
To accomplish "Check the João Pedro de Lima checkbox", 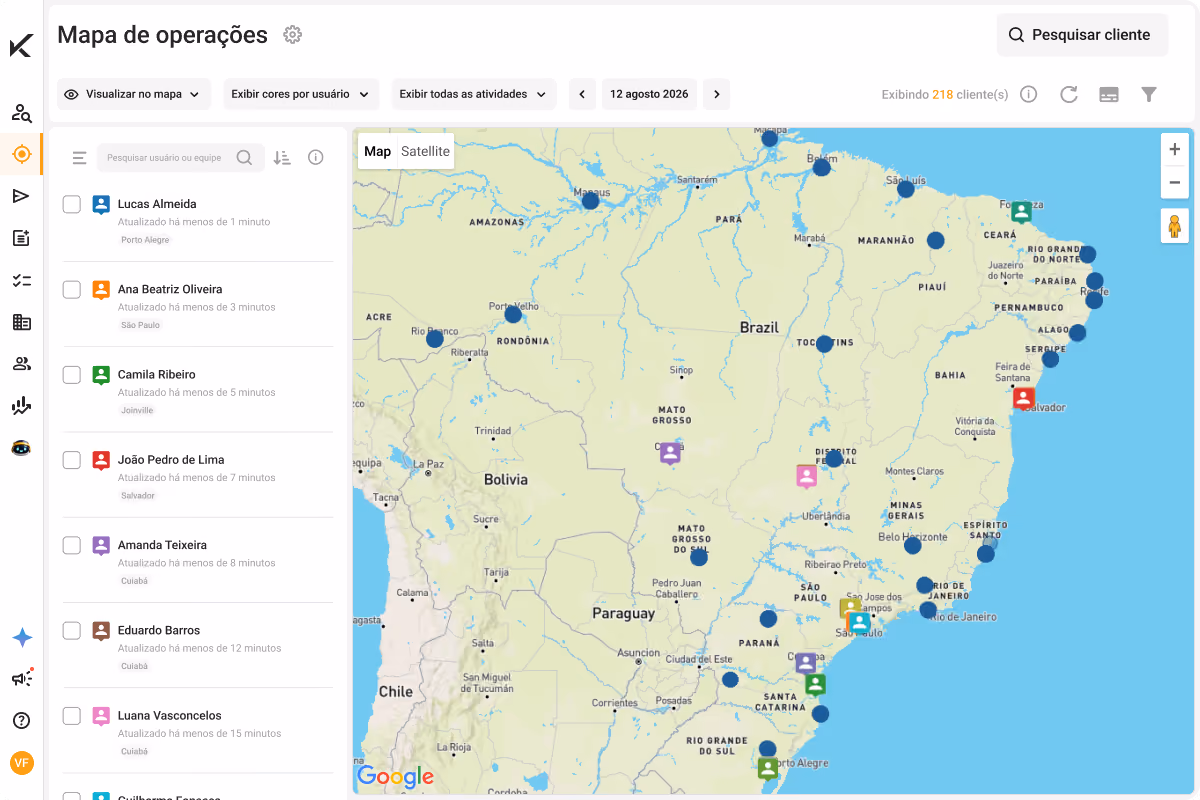I will point(72,460).
